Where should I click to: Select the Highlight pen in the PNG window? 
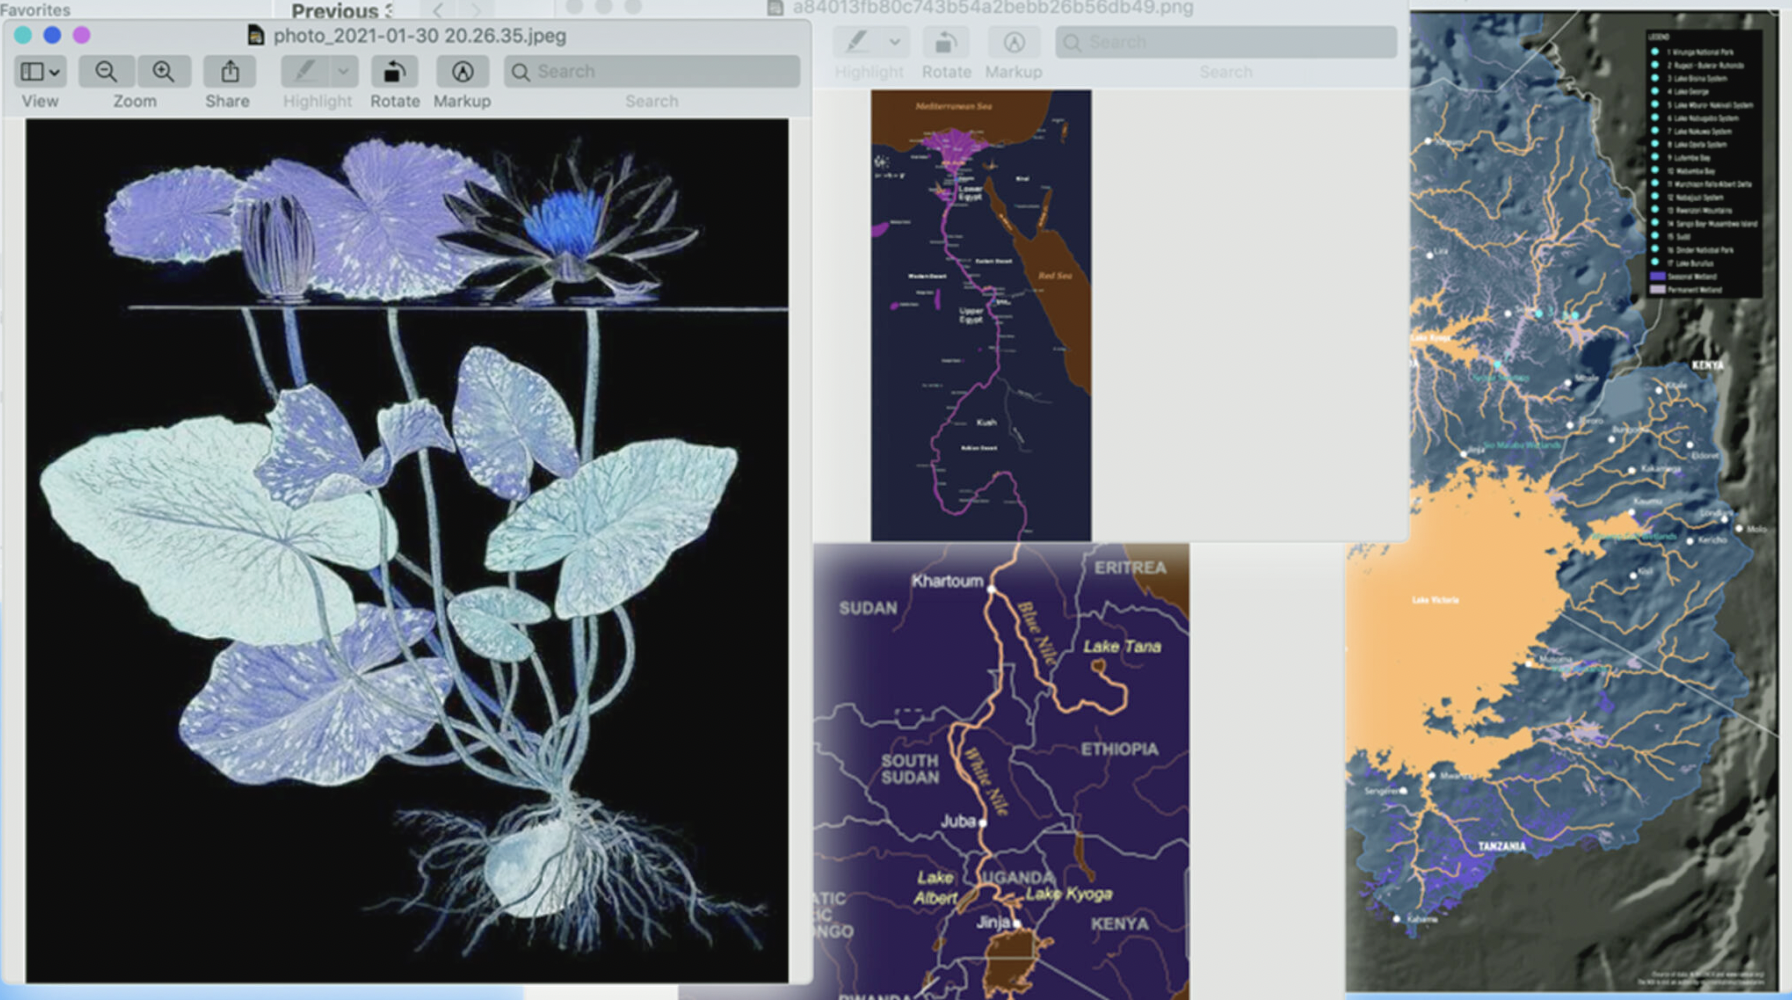tap(856, 43)
